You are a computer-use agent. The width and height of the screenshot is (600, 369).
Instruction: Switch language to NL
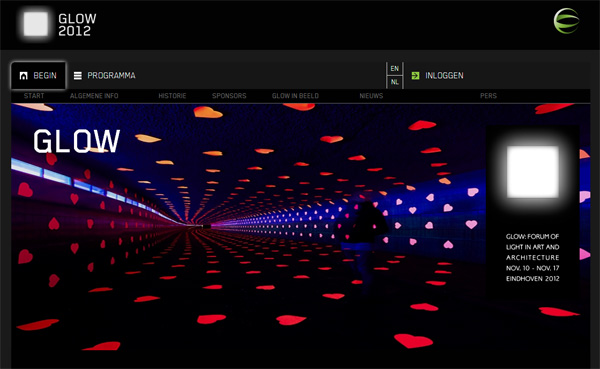tap(395, 82)
